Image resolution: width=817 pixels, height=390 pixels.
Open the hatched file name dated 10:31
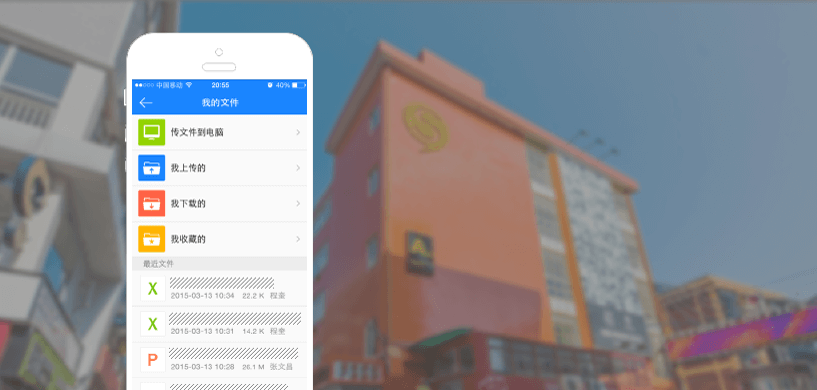click(x=235, y=319)
